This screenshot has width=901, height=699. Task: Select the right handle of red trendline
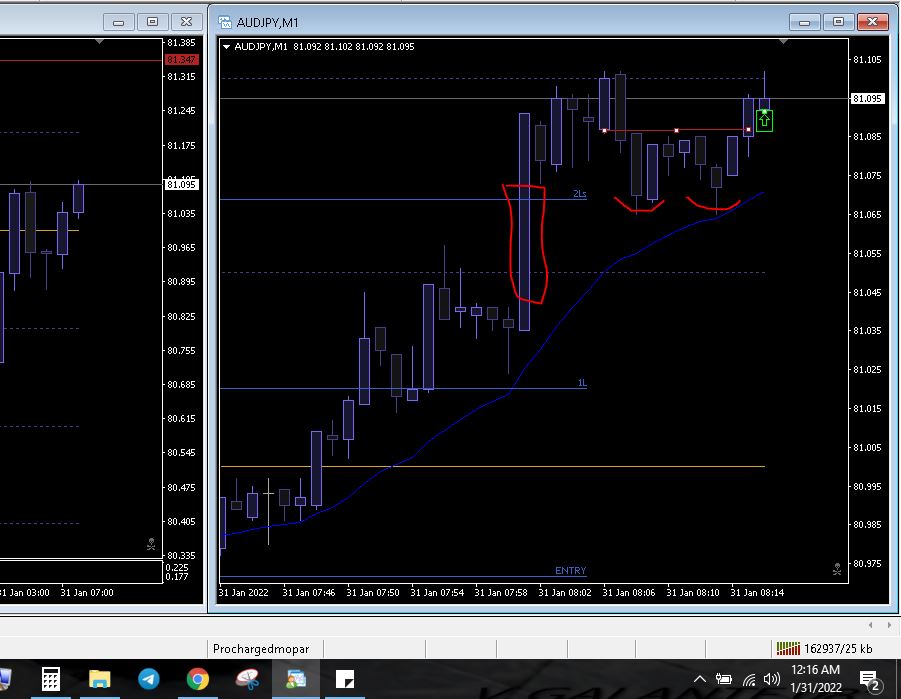tap(748, 130)
